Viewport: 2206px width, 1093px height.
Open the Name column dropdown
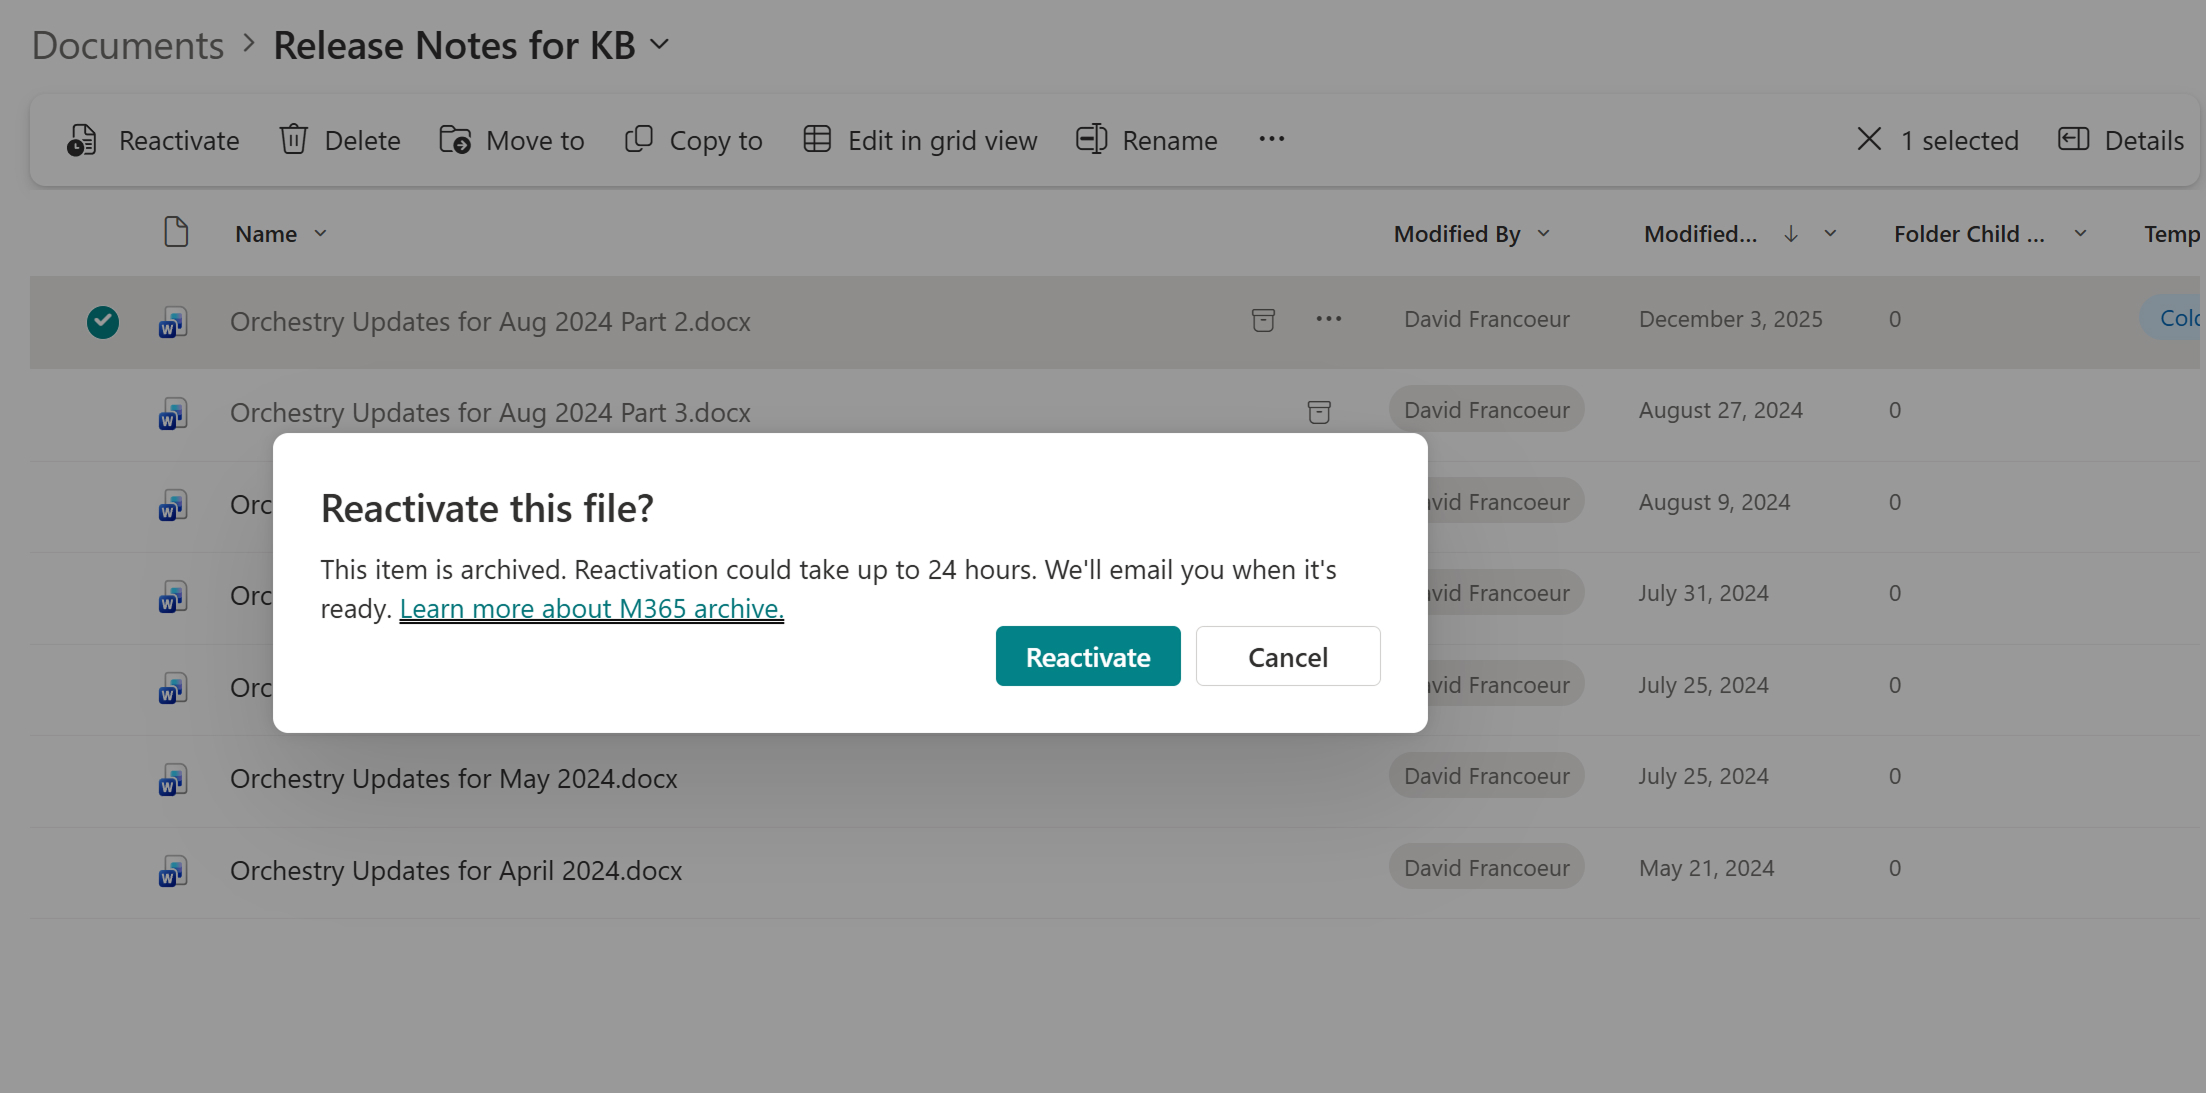[321, 233]
